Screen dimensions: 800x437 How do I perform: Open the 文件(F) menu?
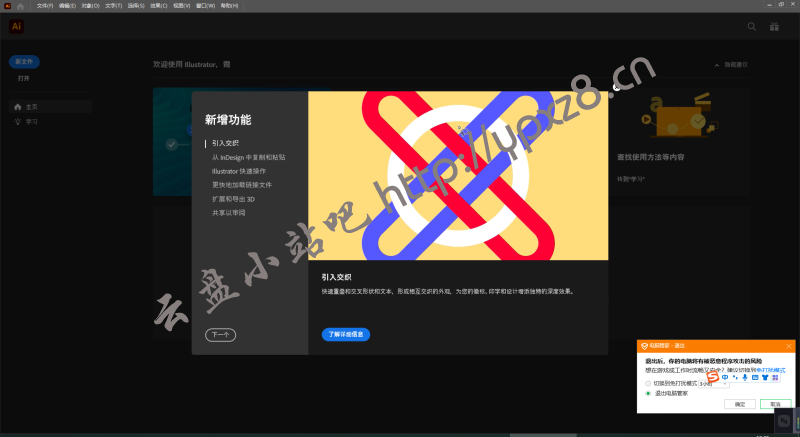45,6
